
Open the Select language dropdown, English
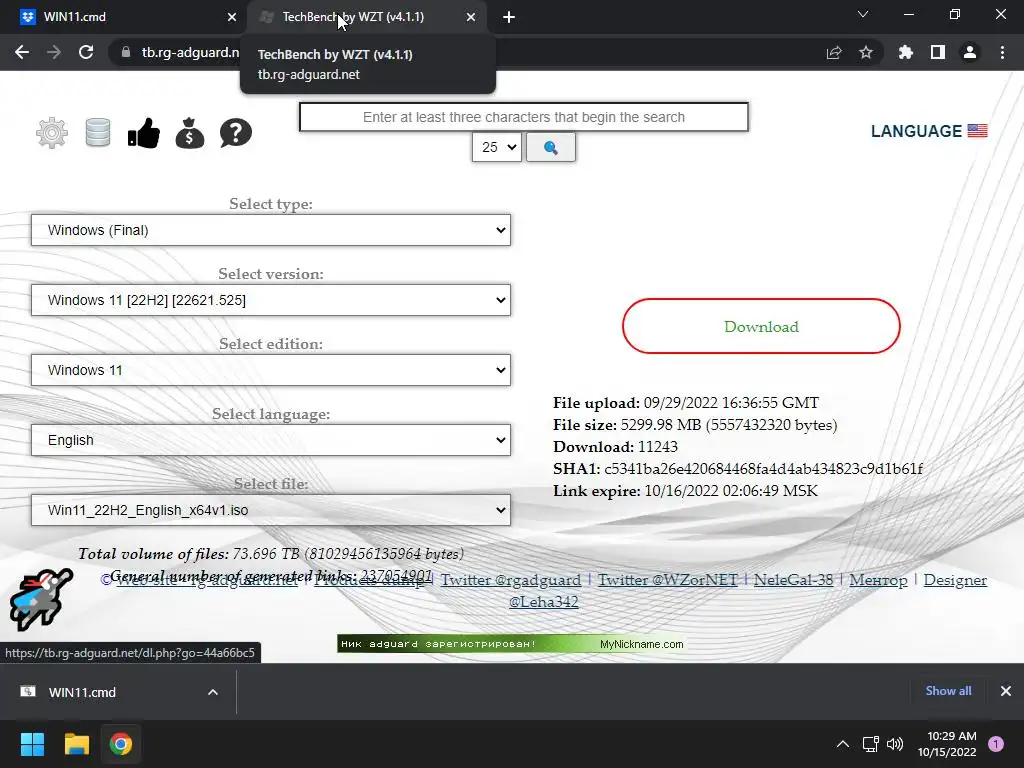pos(271,440)
